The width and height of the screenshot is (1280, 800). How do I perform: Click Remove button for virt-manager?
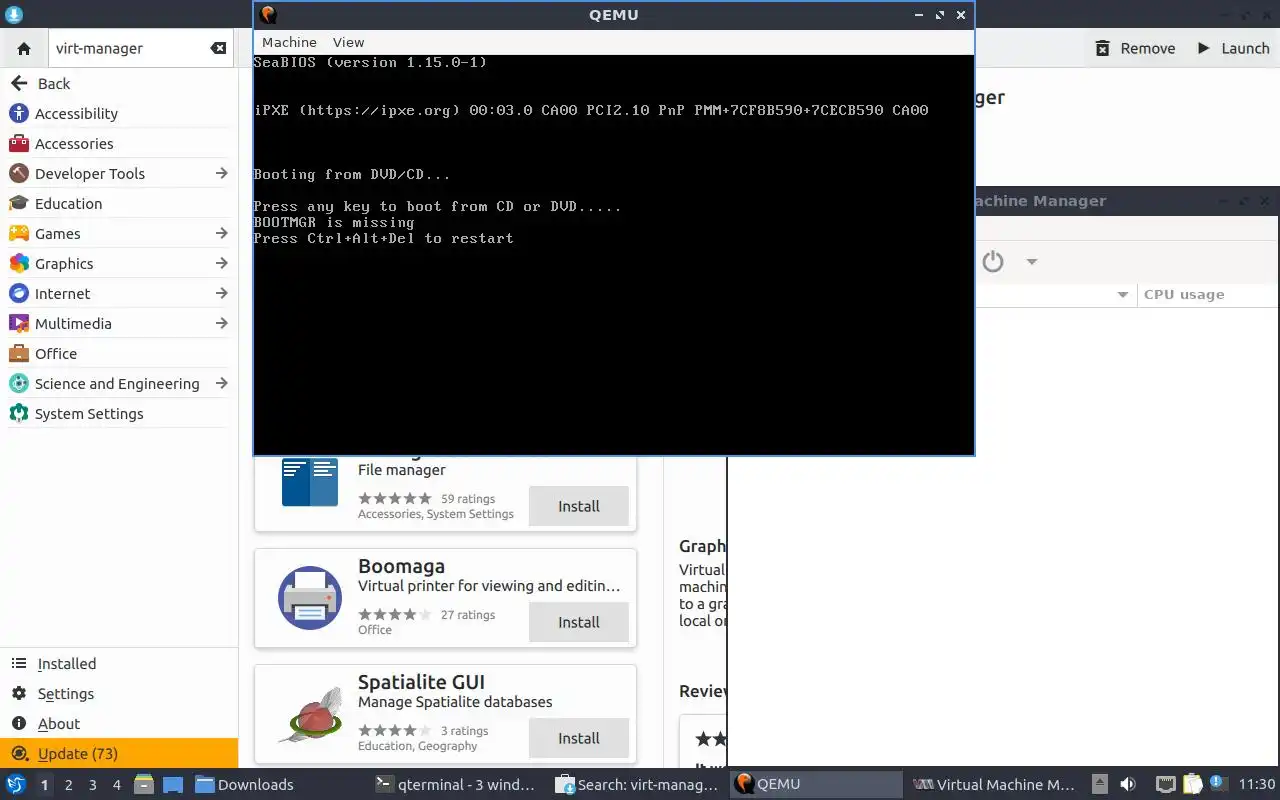pos(1135,48)
